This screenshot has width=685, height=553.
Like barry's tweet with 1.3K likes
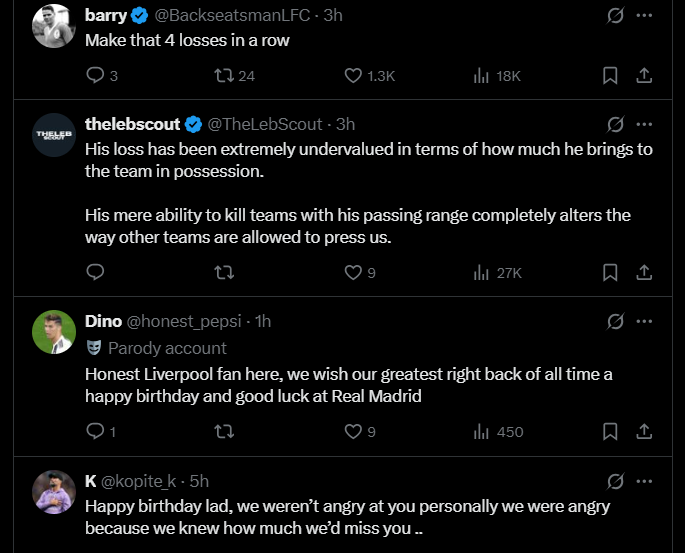(353, 75)
